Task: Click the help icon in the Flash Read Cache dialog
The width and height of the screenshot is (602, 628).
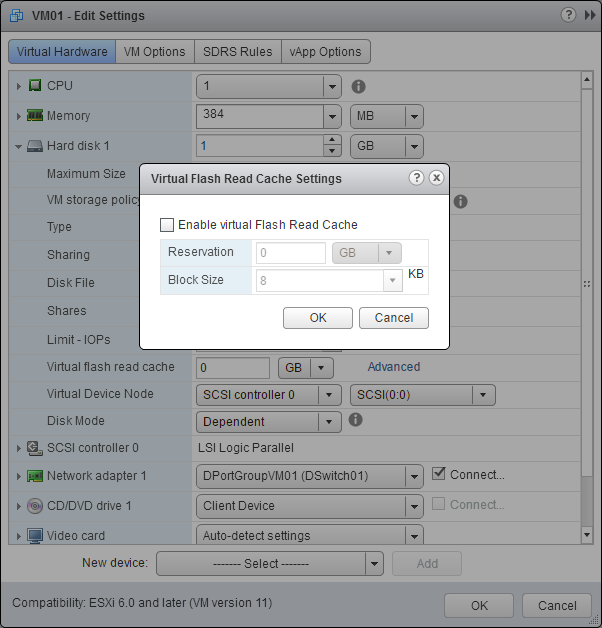Action: click(x=417, y=178)
